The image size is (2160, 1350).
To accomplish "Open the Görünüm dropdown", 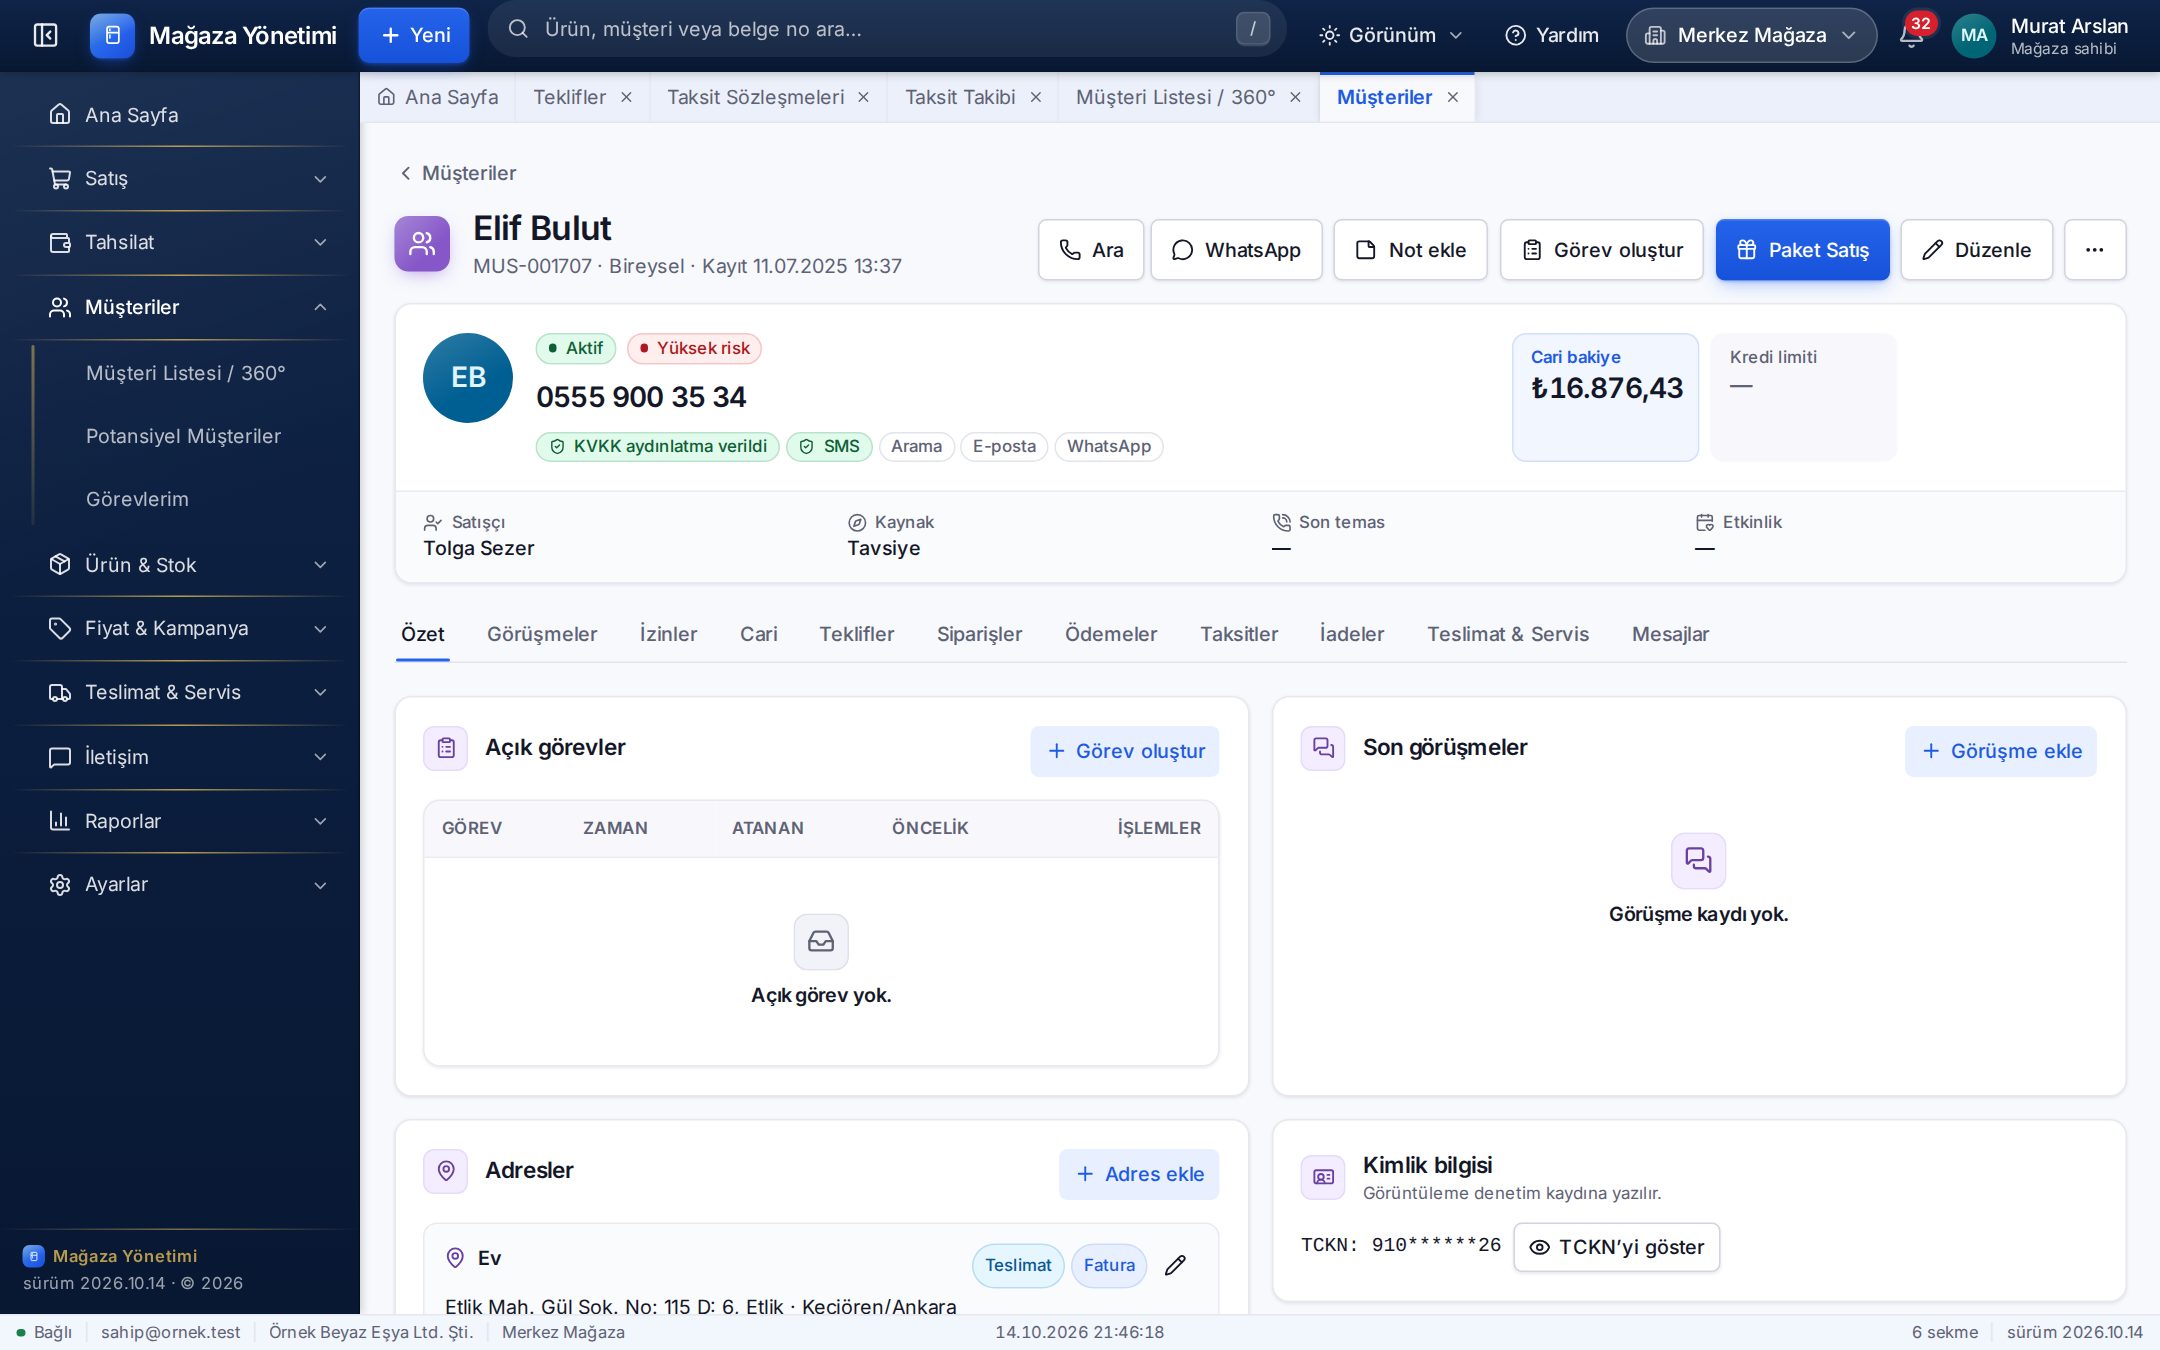I will tap(1391, 35).
